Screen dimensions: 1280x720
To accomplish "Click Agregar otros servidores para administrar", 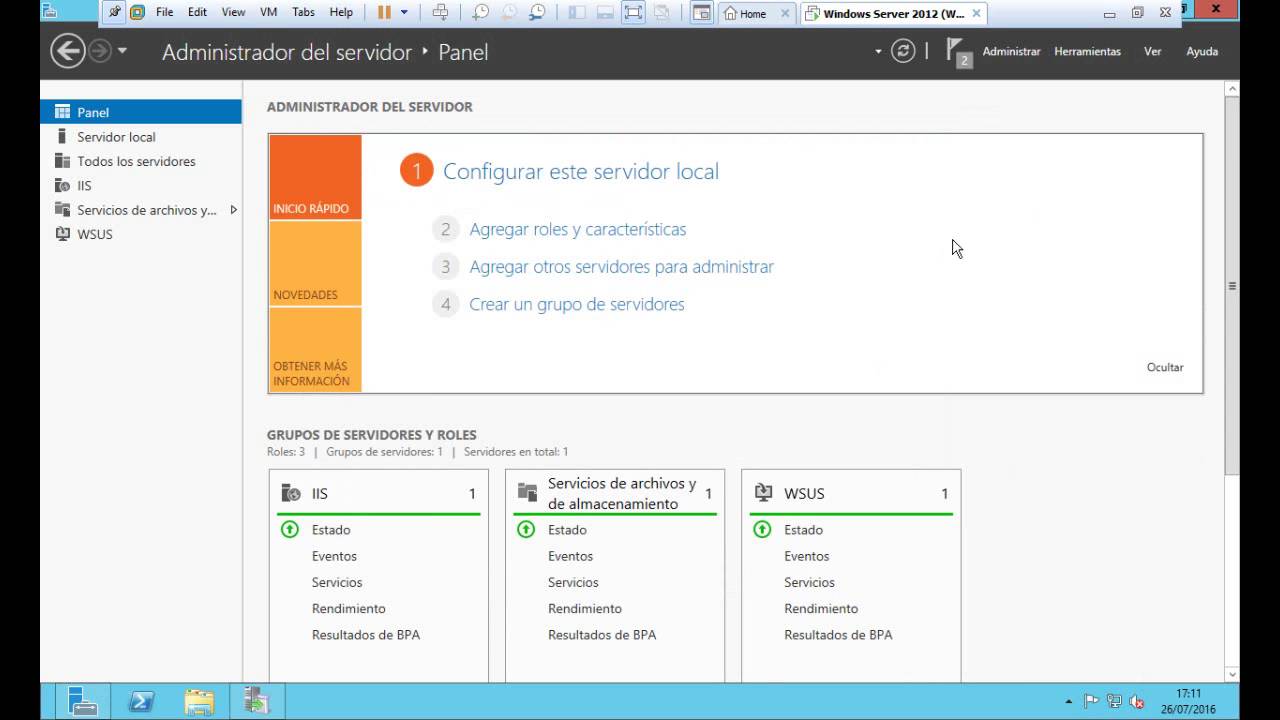I will click(622, 267).
